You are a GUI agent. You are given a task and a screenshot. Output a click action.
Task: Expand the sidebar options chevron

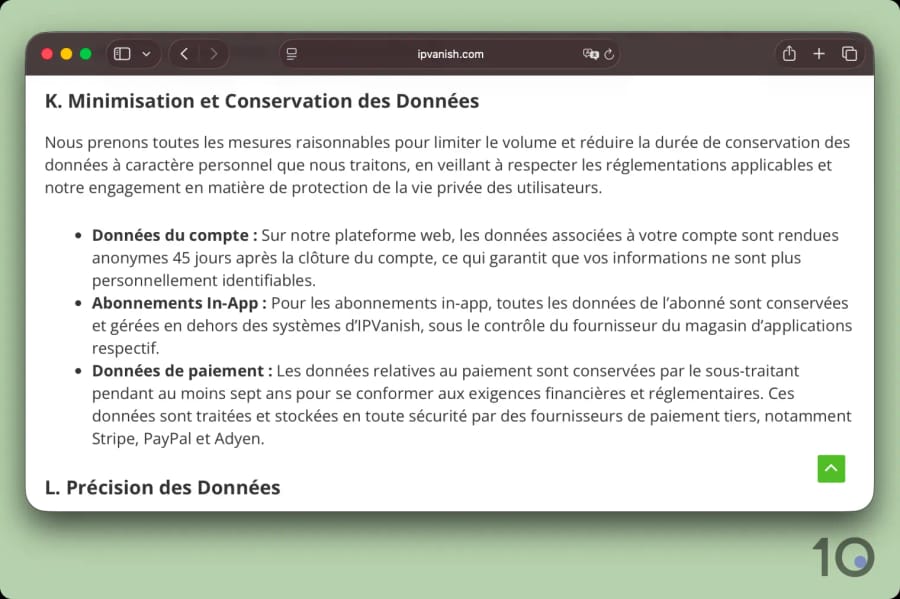[x=146, y=54]
